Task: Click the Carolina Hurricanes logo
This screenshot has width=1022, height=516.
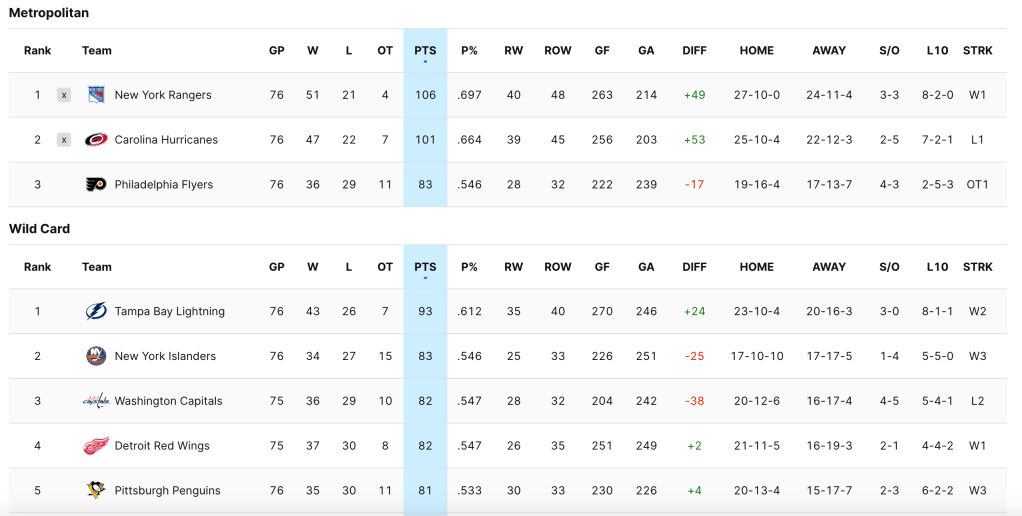Action: click(96, 140)
